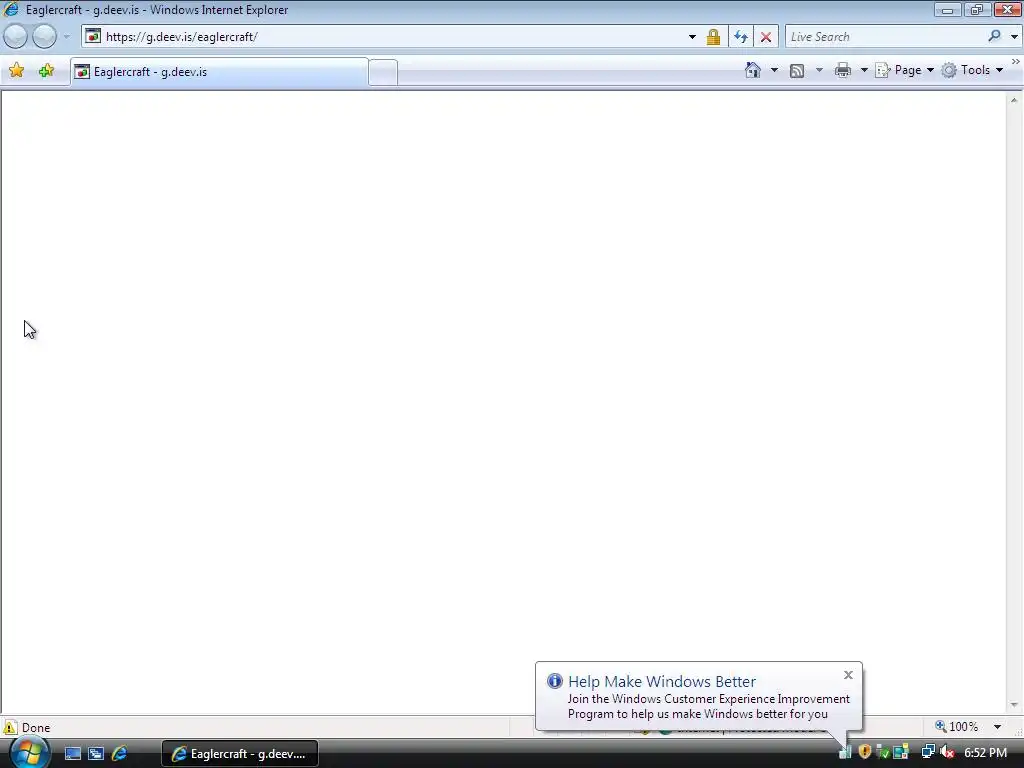Click the status bar warning icon
The height and width of the screenshot is (768, 1024).
(10, 728)
